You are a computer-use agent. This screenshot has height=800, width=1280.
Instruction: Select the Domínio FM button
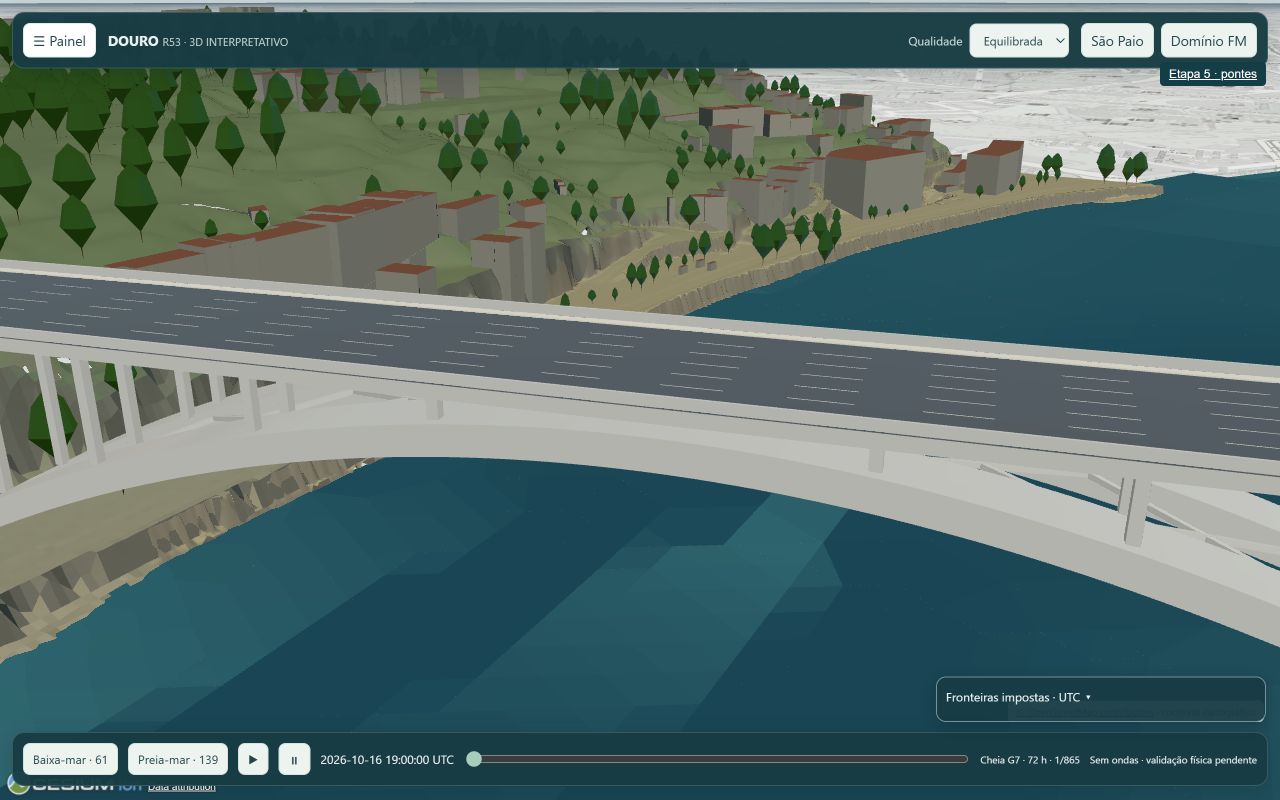tap(1208, 41)
